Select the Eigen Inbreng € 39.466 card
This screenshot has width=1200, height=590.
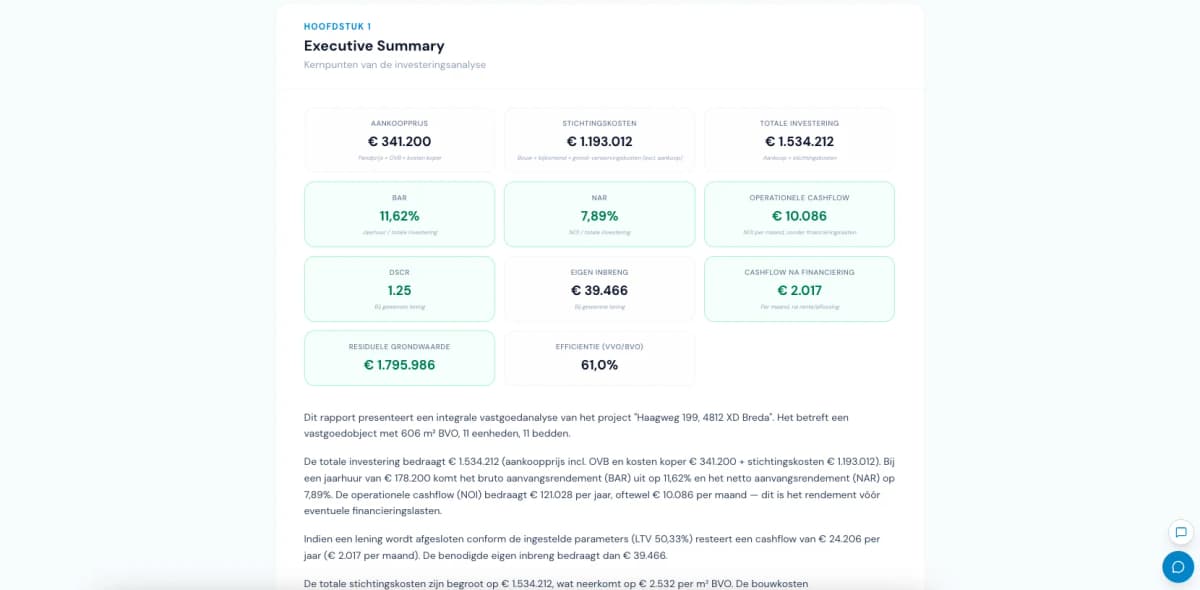(x=599, y=289)
